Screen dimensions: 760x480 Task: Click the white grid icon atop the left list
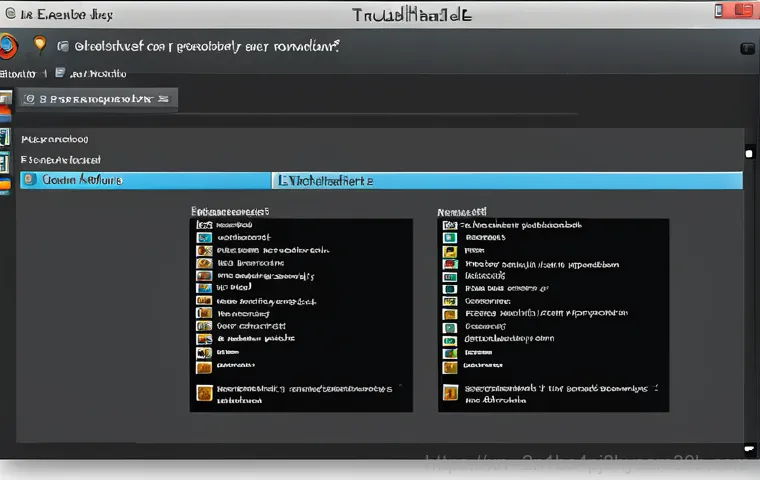click(x=204, y=225)
